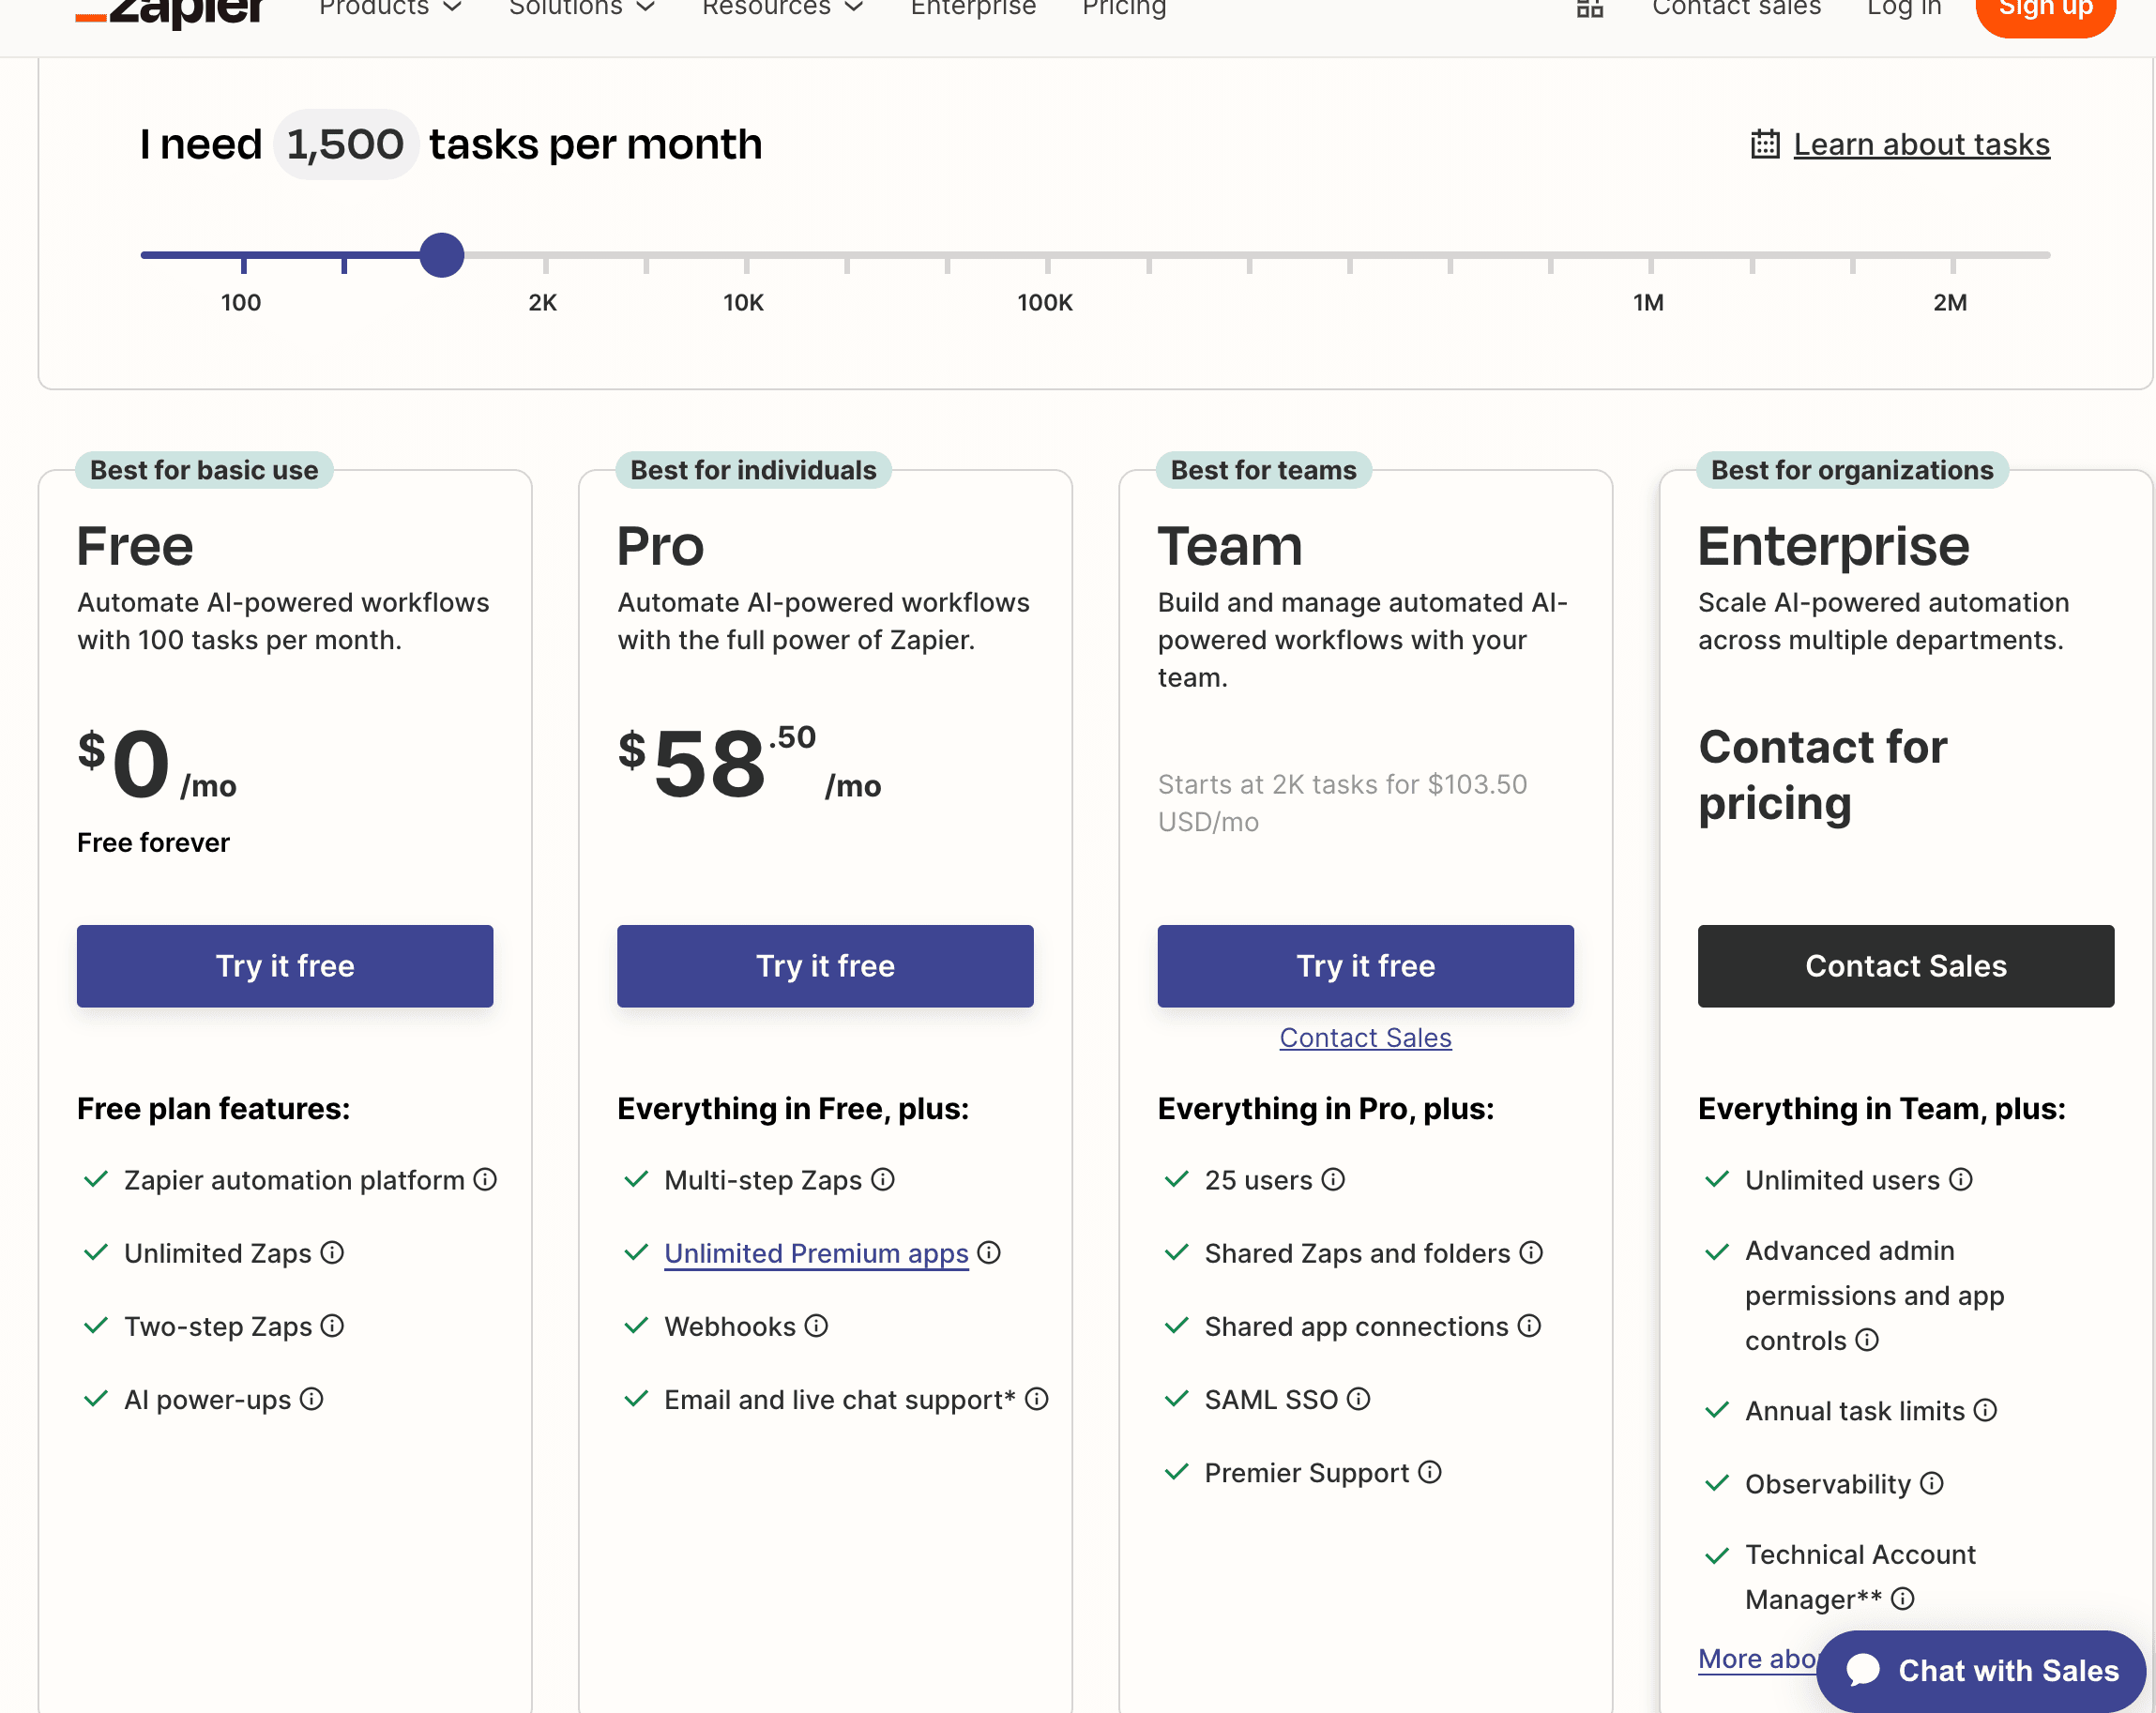
Task: Click the Free forever text
Action: (153, 842)
